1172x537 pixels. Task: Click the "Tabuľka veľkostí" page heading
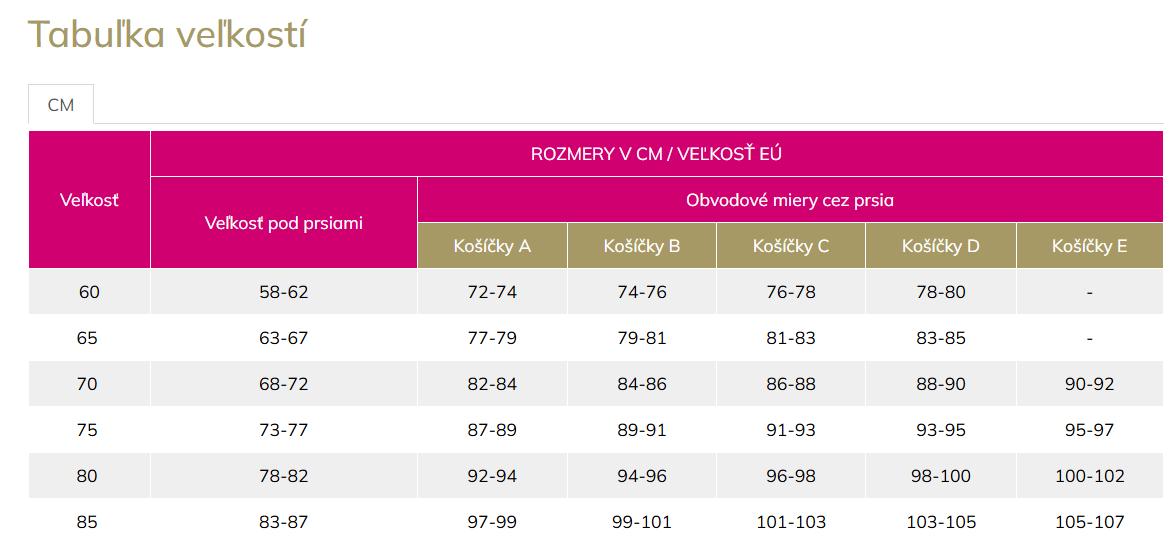pos(166,34)
